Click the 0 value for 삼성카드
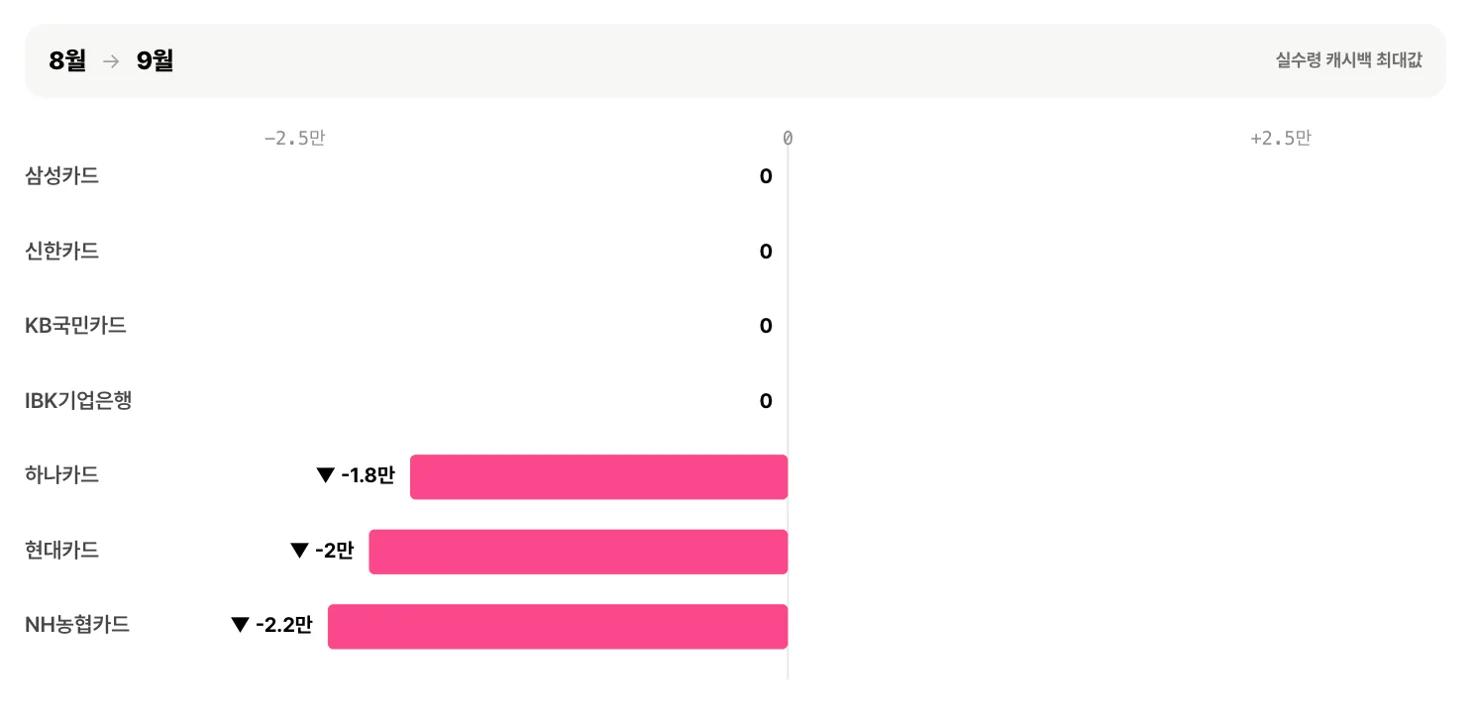This screenshot has width=1480, height=719. [766, 177]
